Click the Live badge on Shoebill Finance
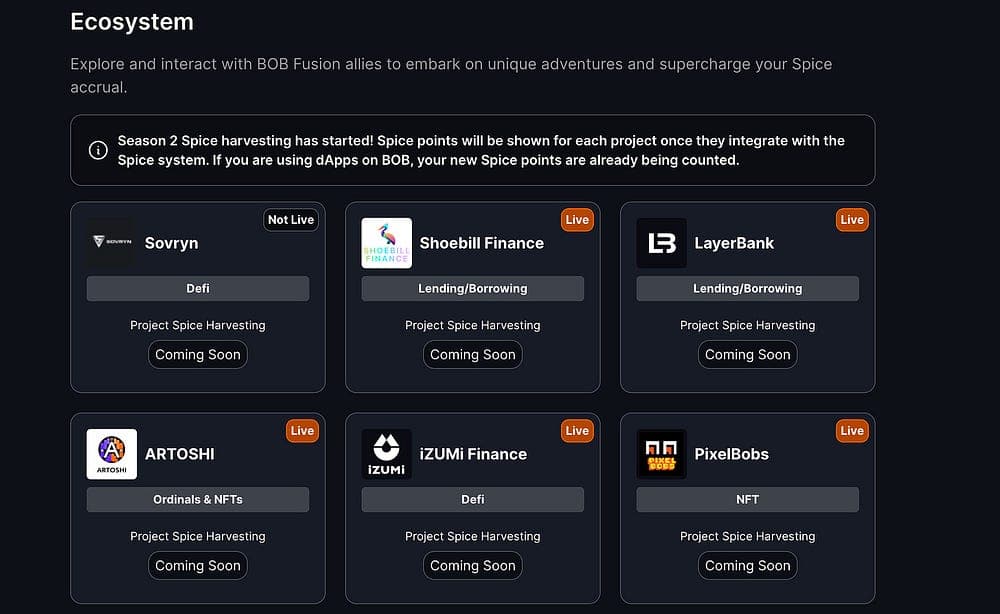 click(577, 220)
